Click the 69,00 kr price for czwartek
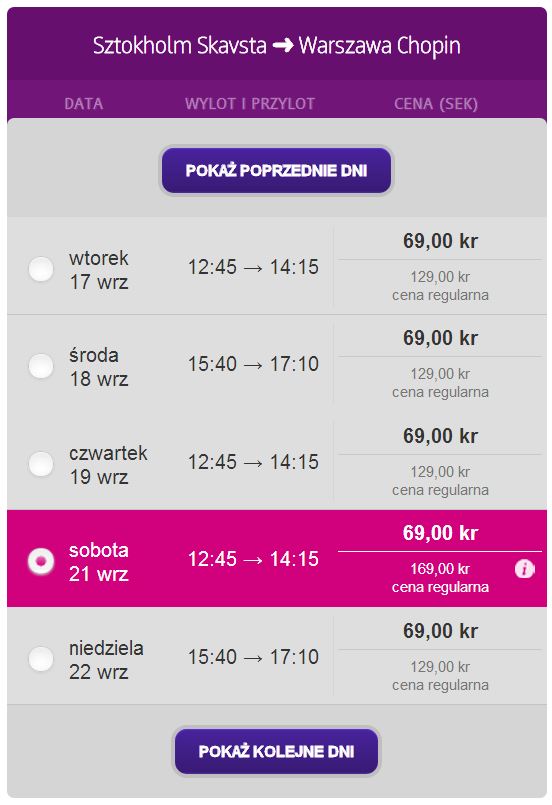552x805 pixels. 440,436
